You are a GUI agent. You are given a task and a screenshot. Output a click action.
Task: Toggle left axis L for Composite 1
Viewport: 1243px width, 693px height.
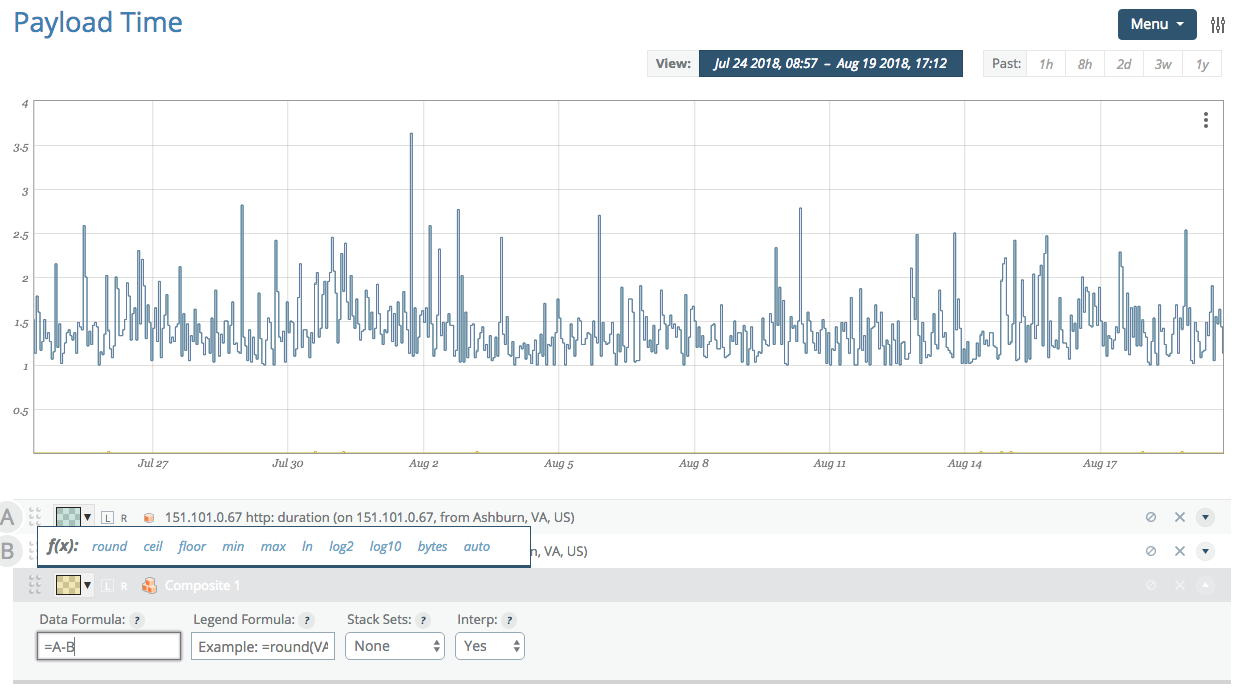(107, 586)
